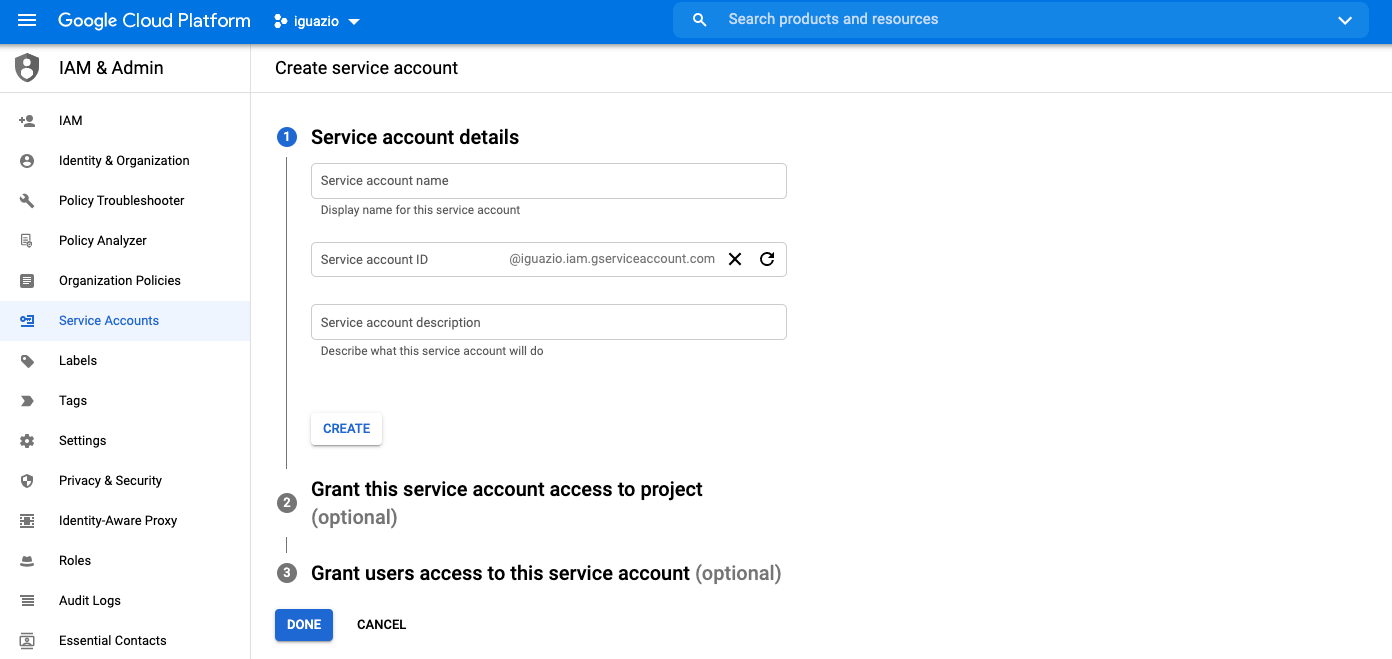Image resolution: width=1392 pixels, height=659 pixels.
Task: Click the '@iguazio.iam.gserviceaccount.com' suffix text
Action: (612, 259)
